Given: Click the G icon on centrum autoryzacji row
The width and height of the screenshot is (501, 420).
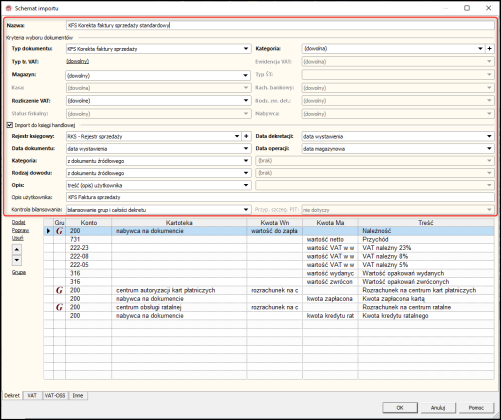Looking at the screenshot, I should pyautogui.click(x=60, y=290).
